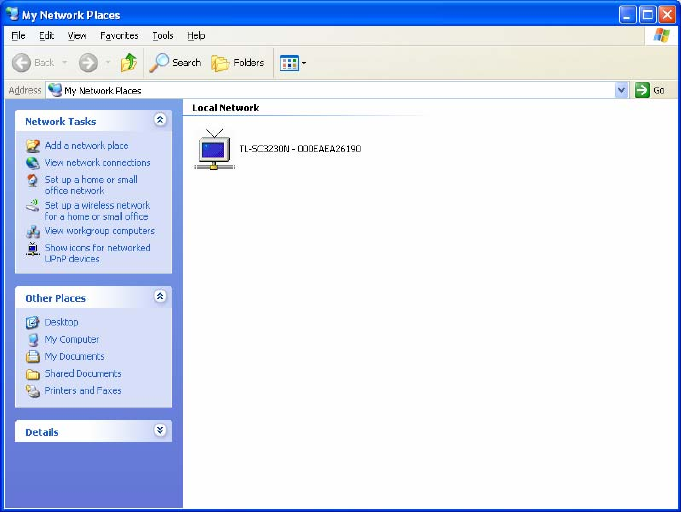This screenshot has height=512, width=681.
Task: Click the View network connections globe icon
Action: tap(33, 163)
